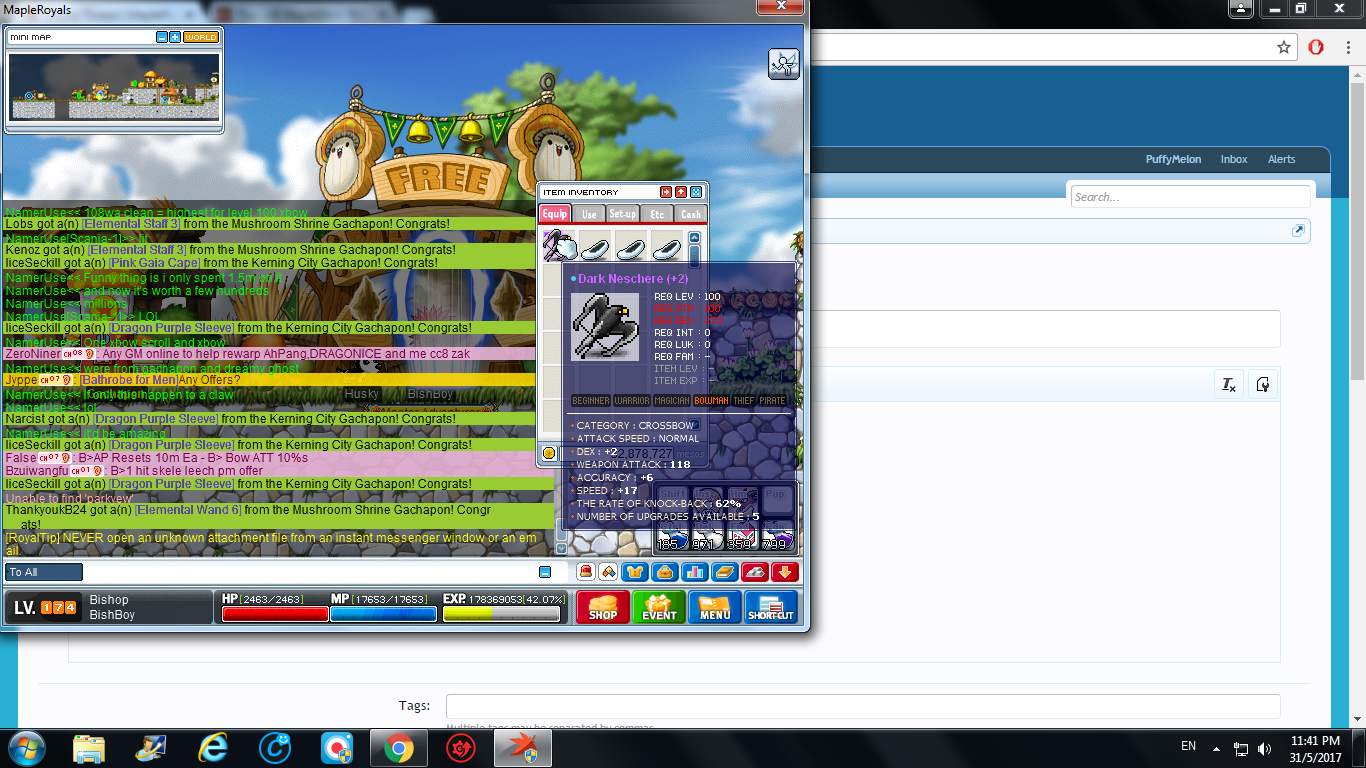Switch to the Equip inventory tab

pyautogui.click(x=555, y=214)
